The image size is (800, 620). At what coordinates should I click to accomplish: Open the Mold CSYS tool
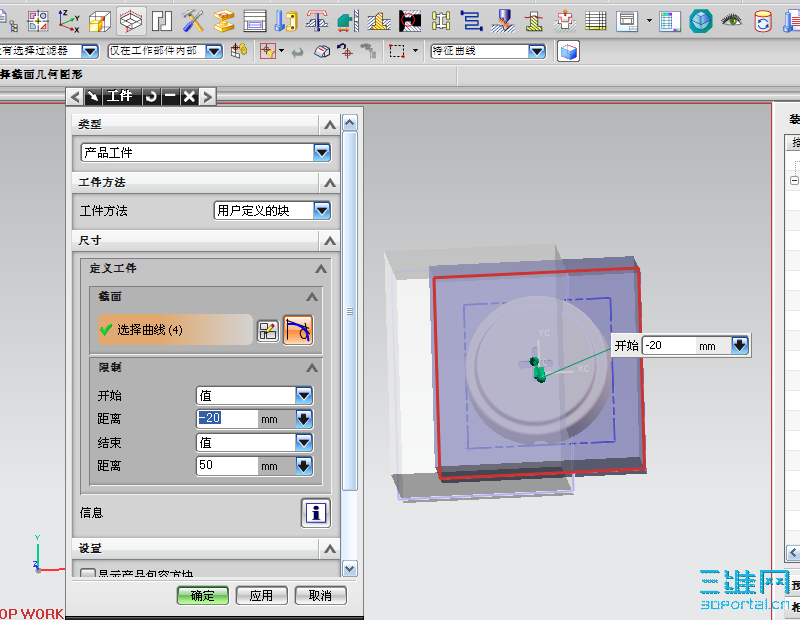68,21
